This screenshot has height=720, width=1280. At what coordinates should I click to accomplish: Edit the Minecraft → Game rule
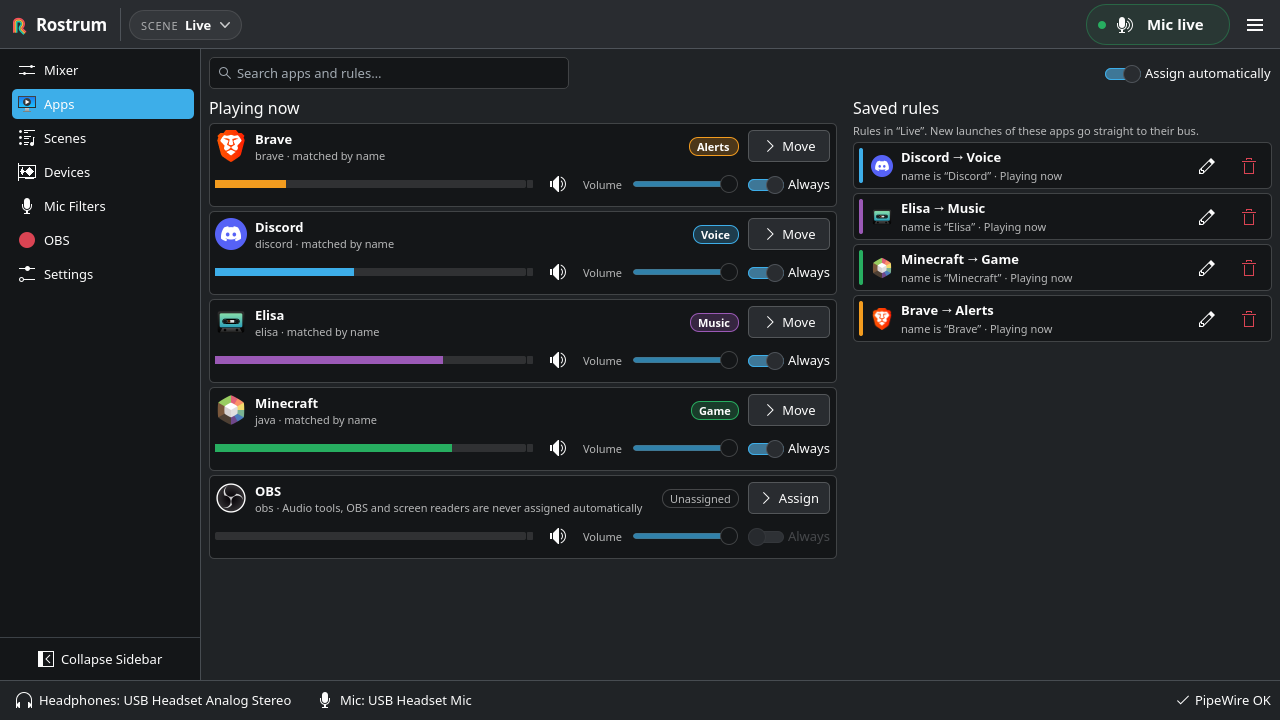tap(1207, 268)
